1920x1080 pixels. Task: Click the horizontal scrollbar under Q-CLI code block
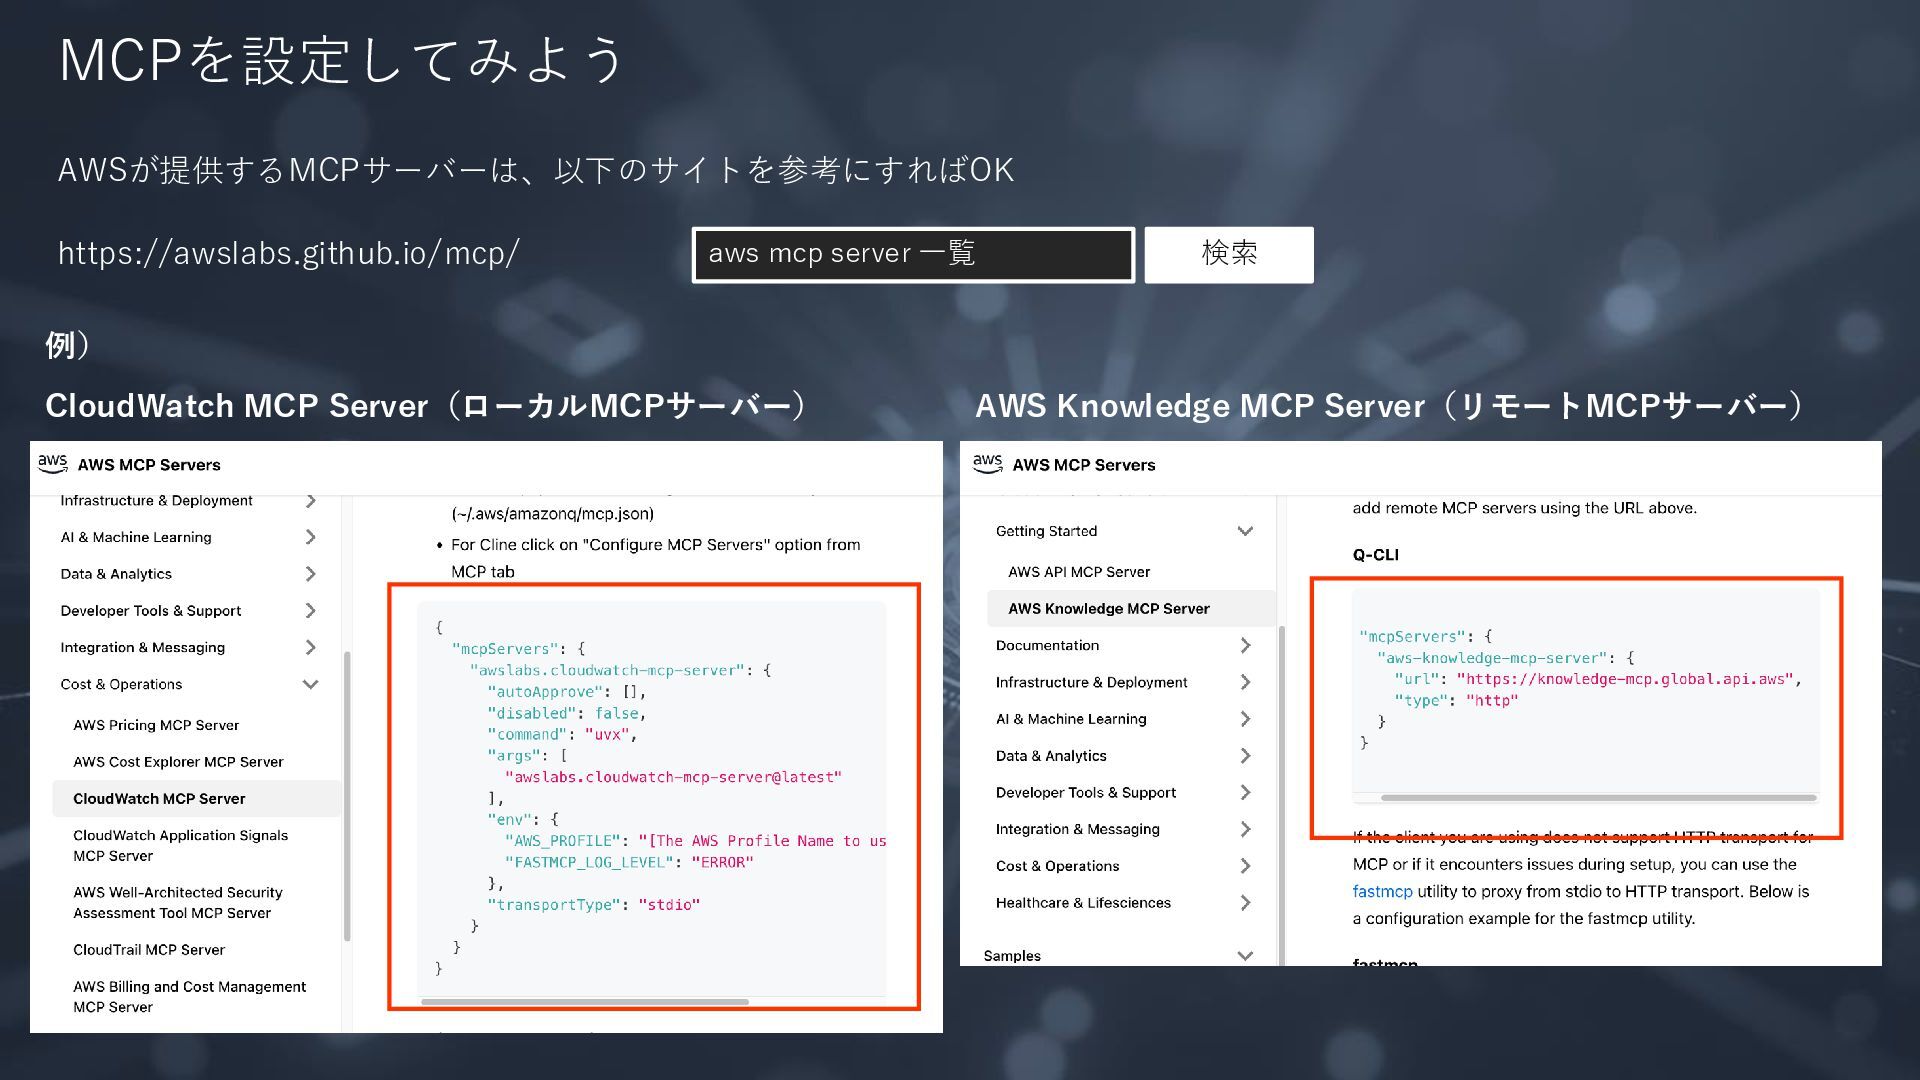click(x=1597, y=798)
